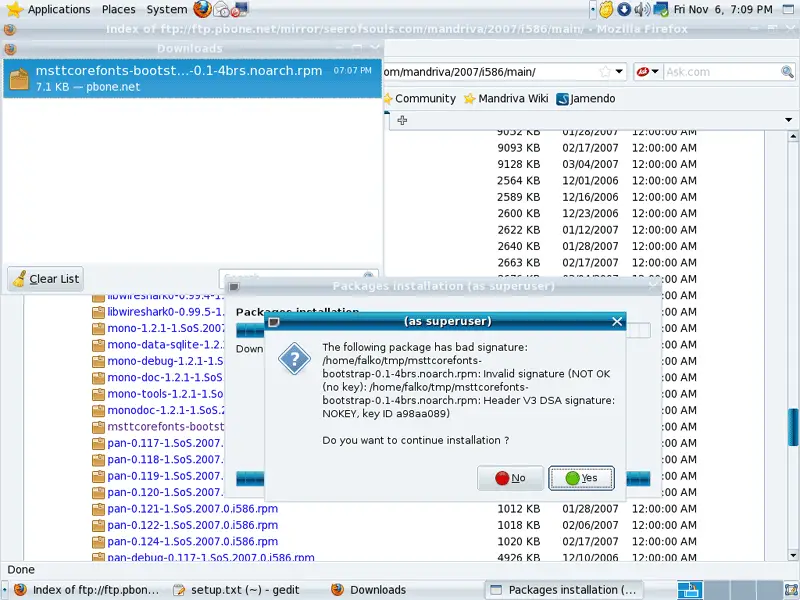
Task: Close the (as superuser) dialog
Action: [617, 321]
